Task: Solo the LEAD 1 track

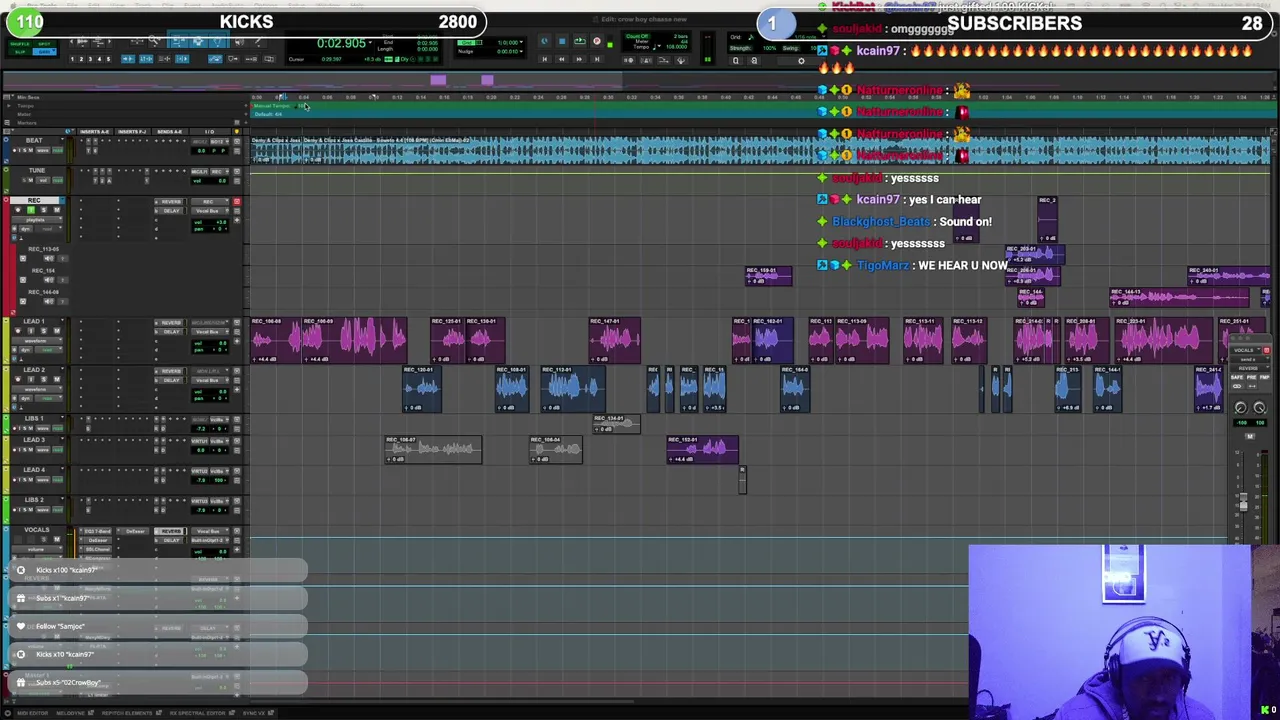Action: [x=44, y=331]
